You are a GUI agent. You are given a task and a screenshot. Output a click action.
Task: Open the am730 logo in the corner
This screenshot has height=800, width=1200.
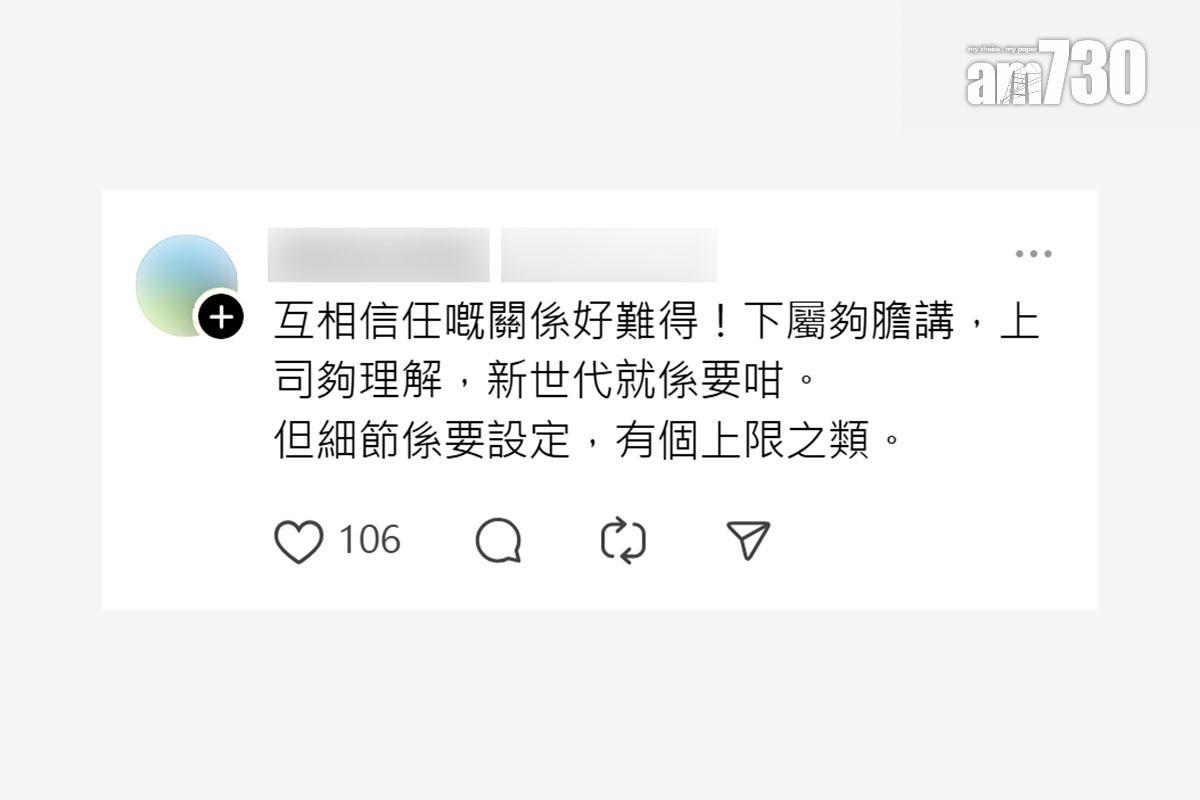[x=1056, y=73]
